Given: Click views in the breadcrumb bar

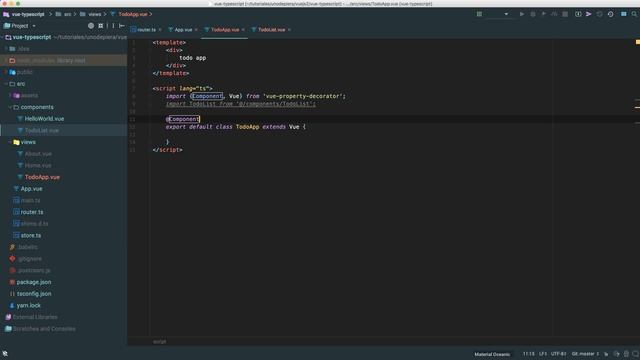Looking at the screenshot, I should (x=94, y=14).
